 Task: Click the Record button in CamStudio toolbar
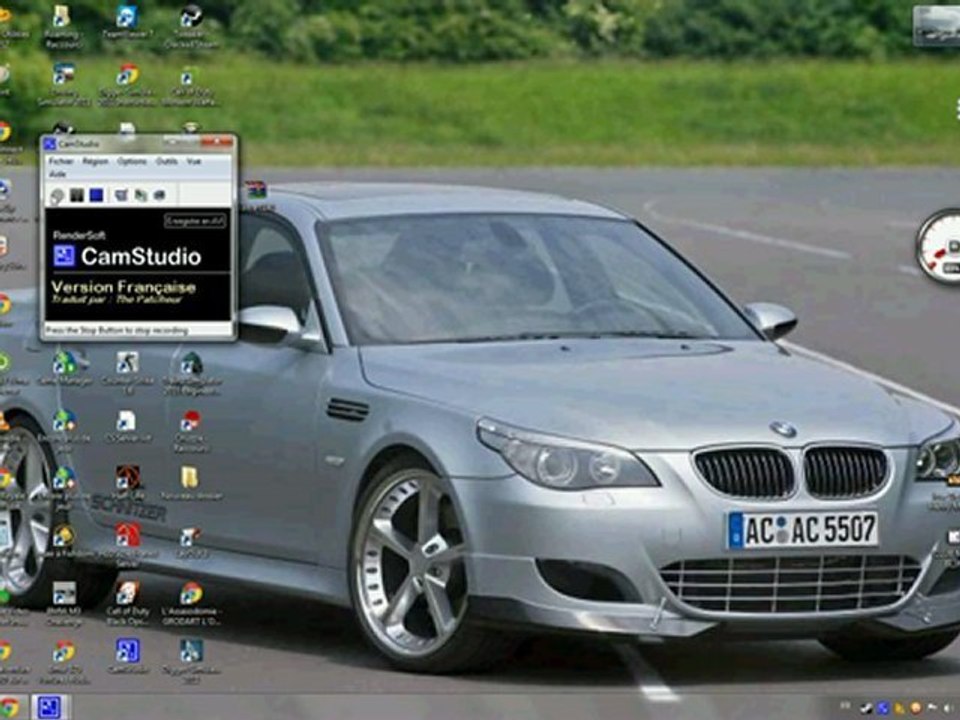tap(57, 196)
